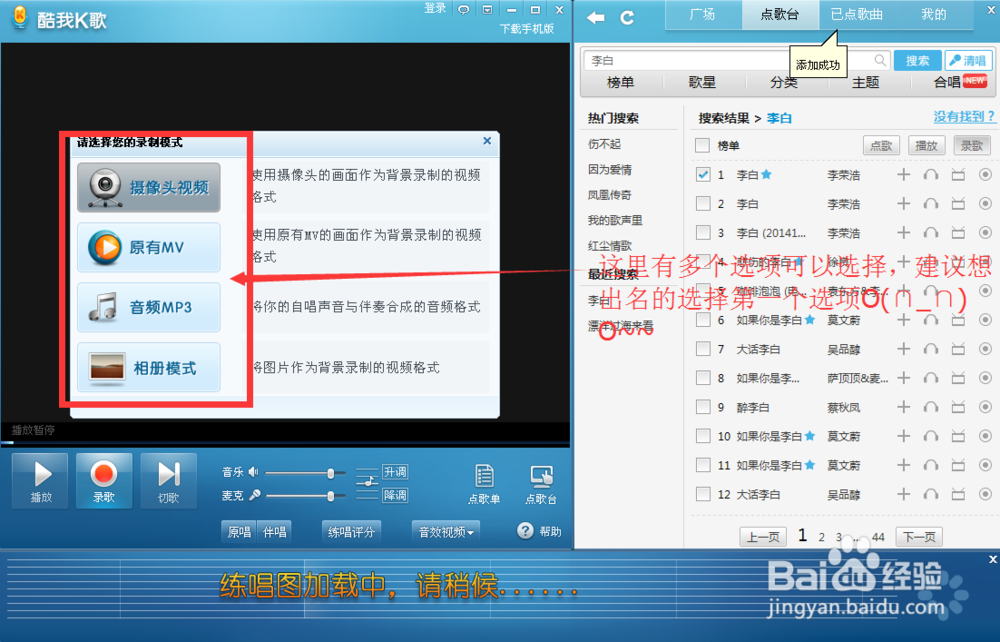This screenshot has height=642, width=1000.
Task: Start recording with the 录歌 button
Action: pos(104,480)
